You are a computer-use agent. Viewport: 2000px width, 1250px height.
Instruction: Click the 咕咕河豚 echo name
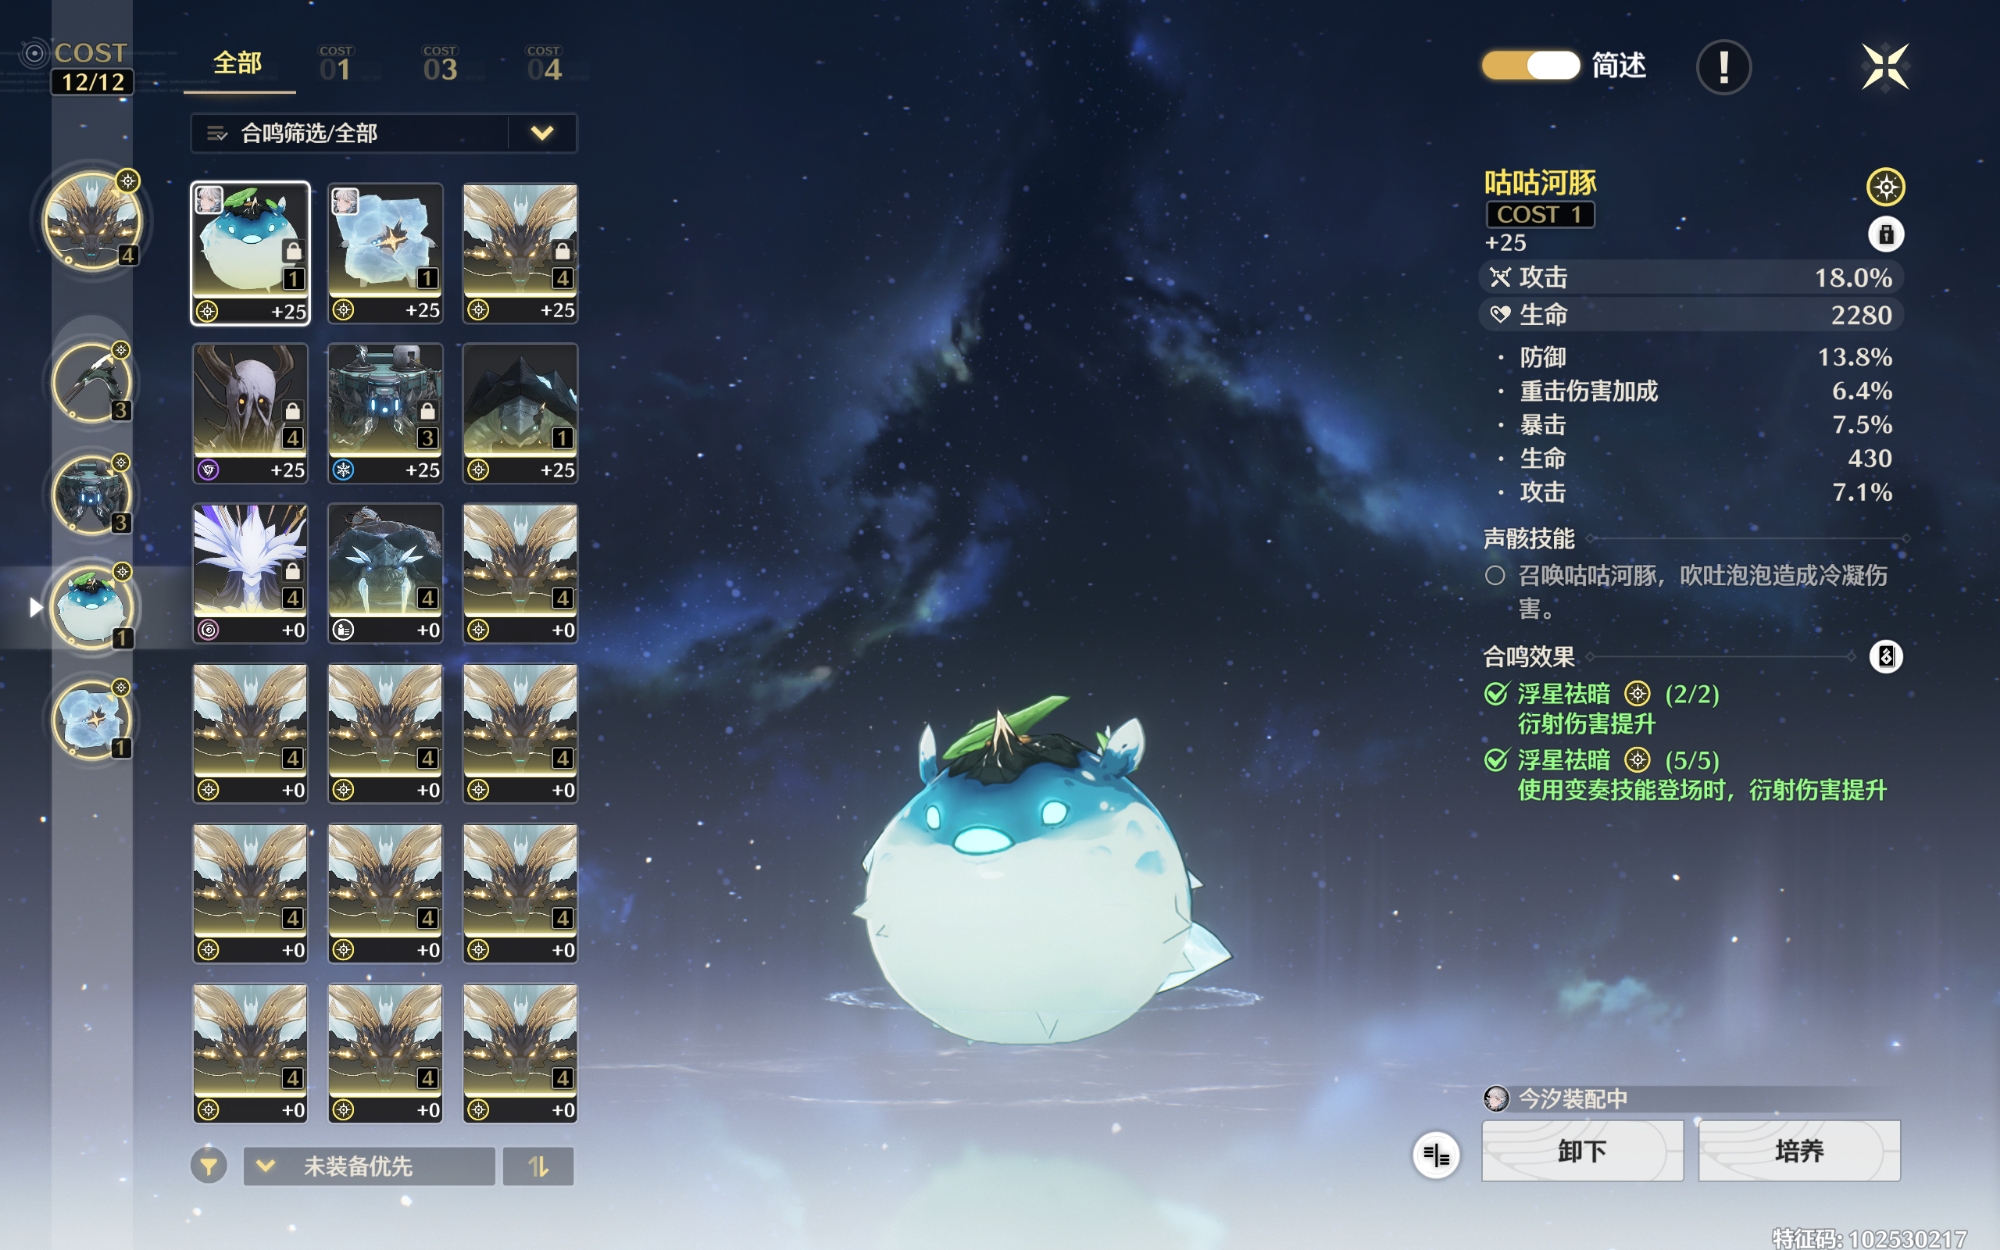[1540, 183]
